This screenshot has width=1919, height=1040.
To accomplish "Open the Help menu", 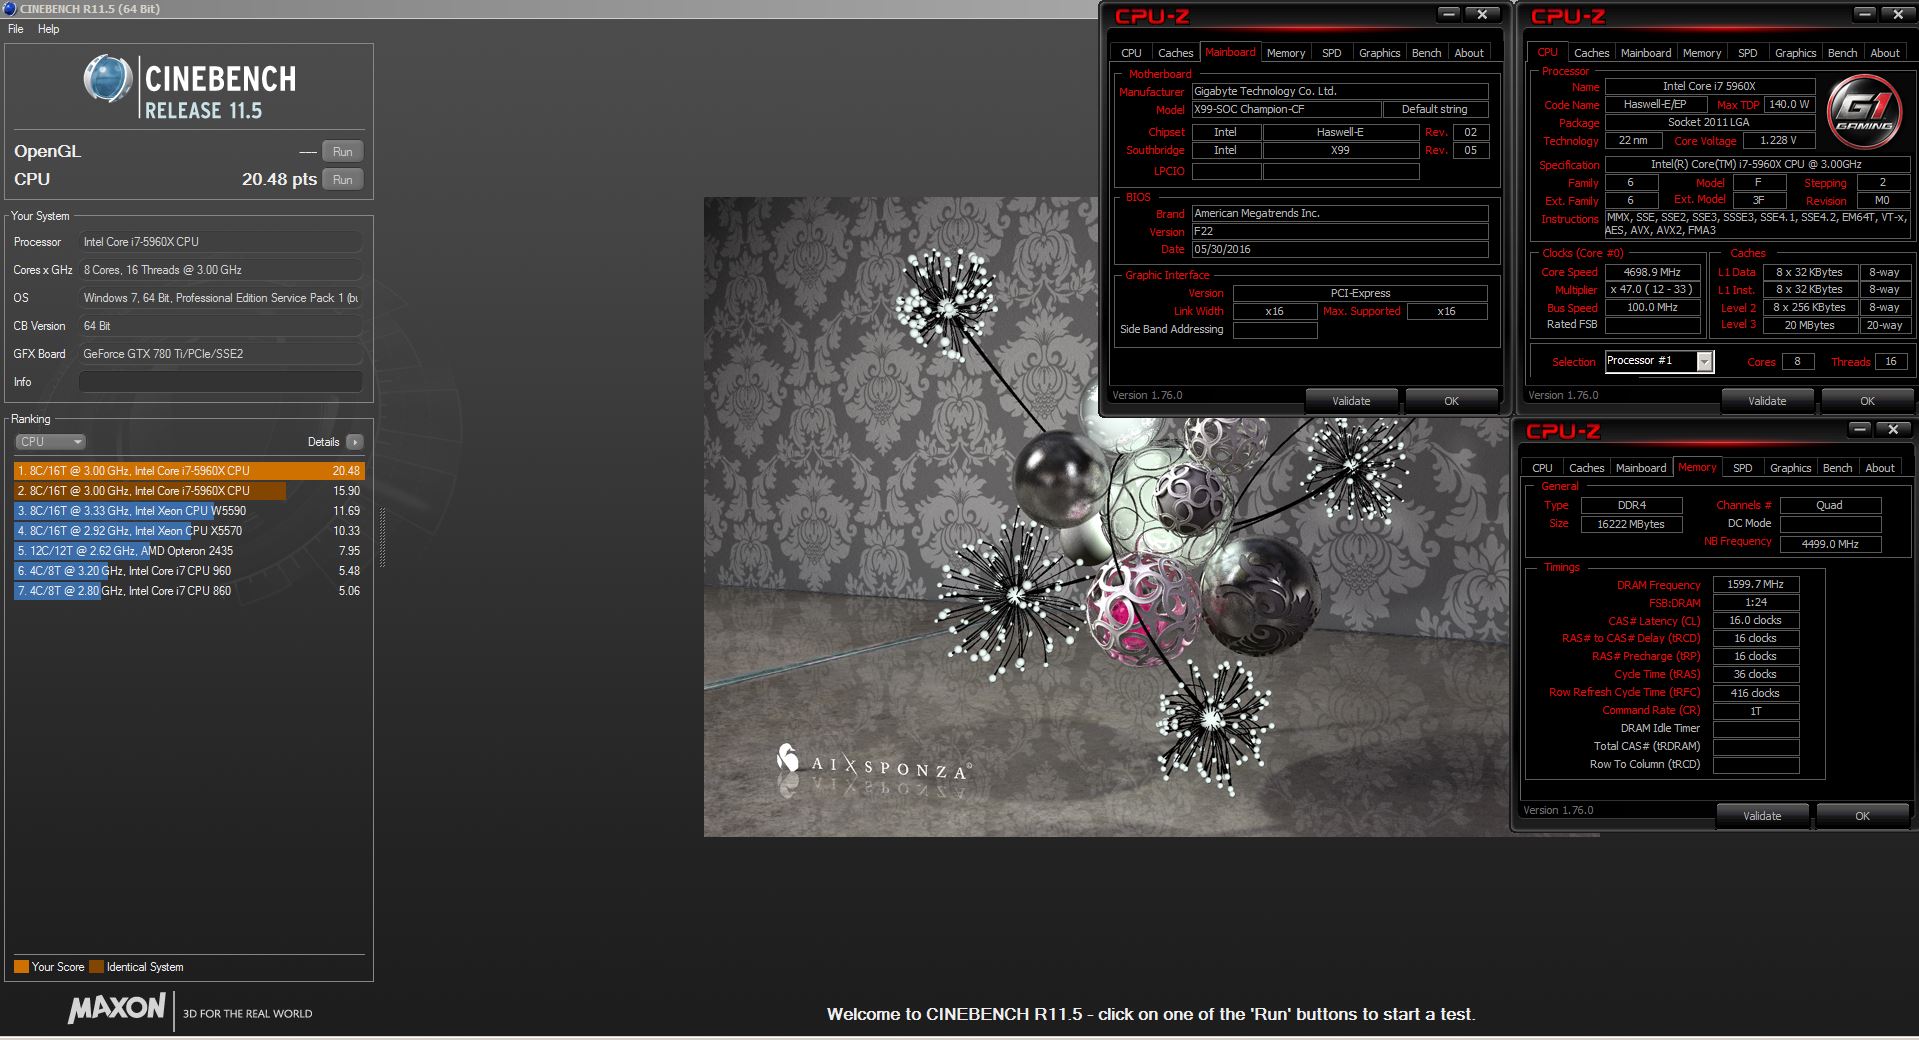I will (49, 29).
